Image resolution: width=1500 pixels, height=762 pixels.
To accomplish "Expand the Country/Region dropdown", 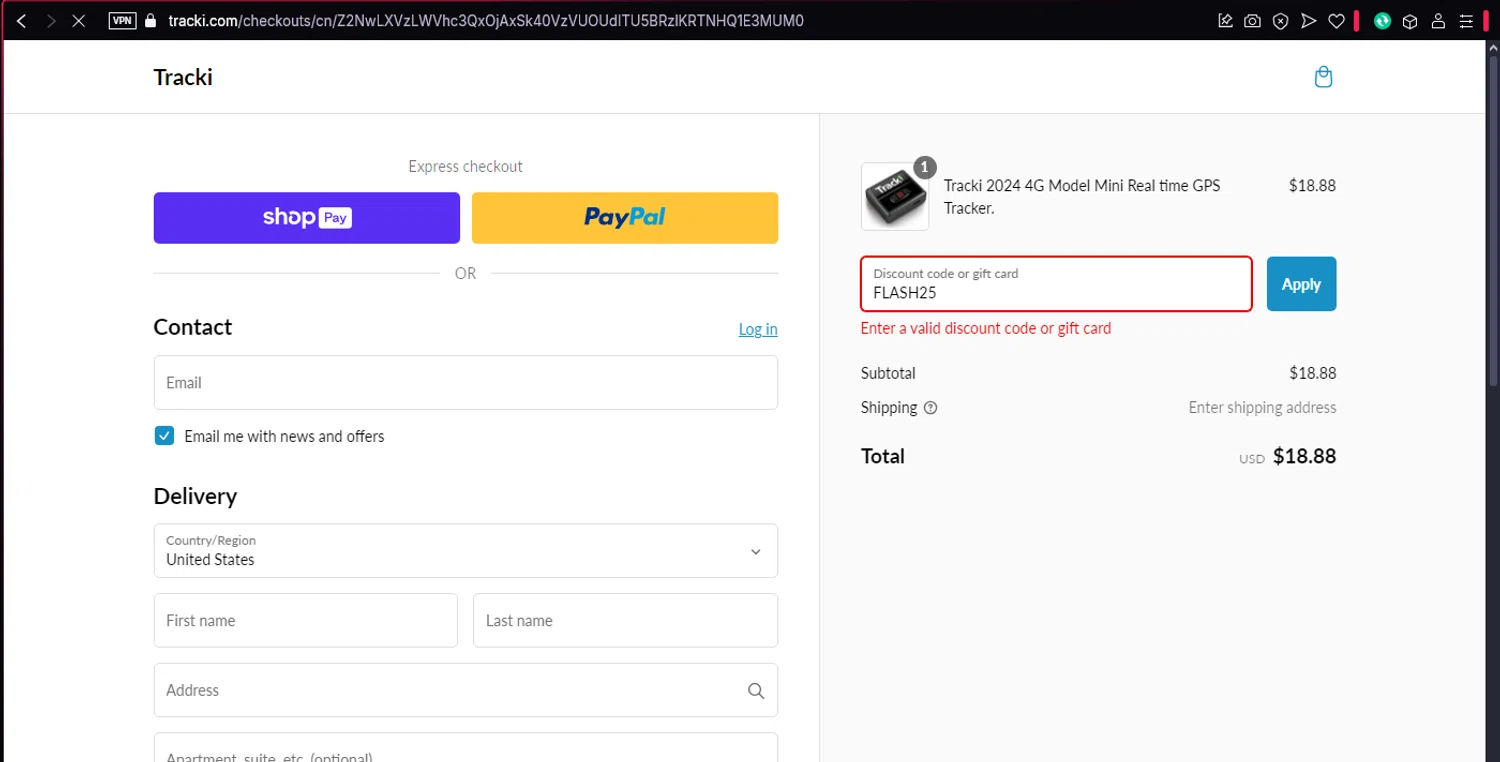I will (x=466, y=550).
